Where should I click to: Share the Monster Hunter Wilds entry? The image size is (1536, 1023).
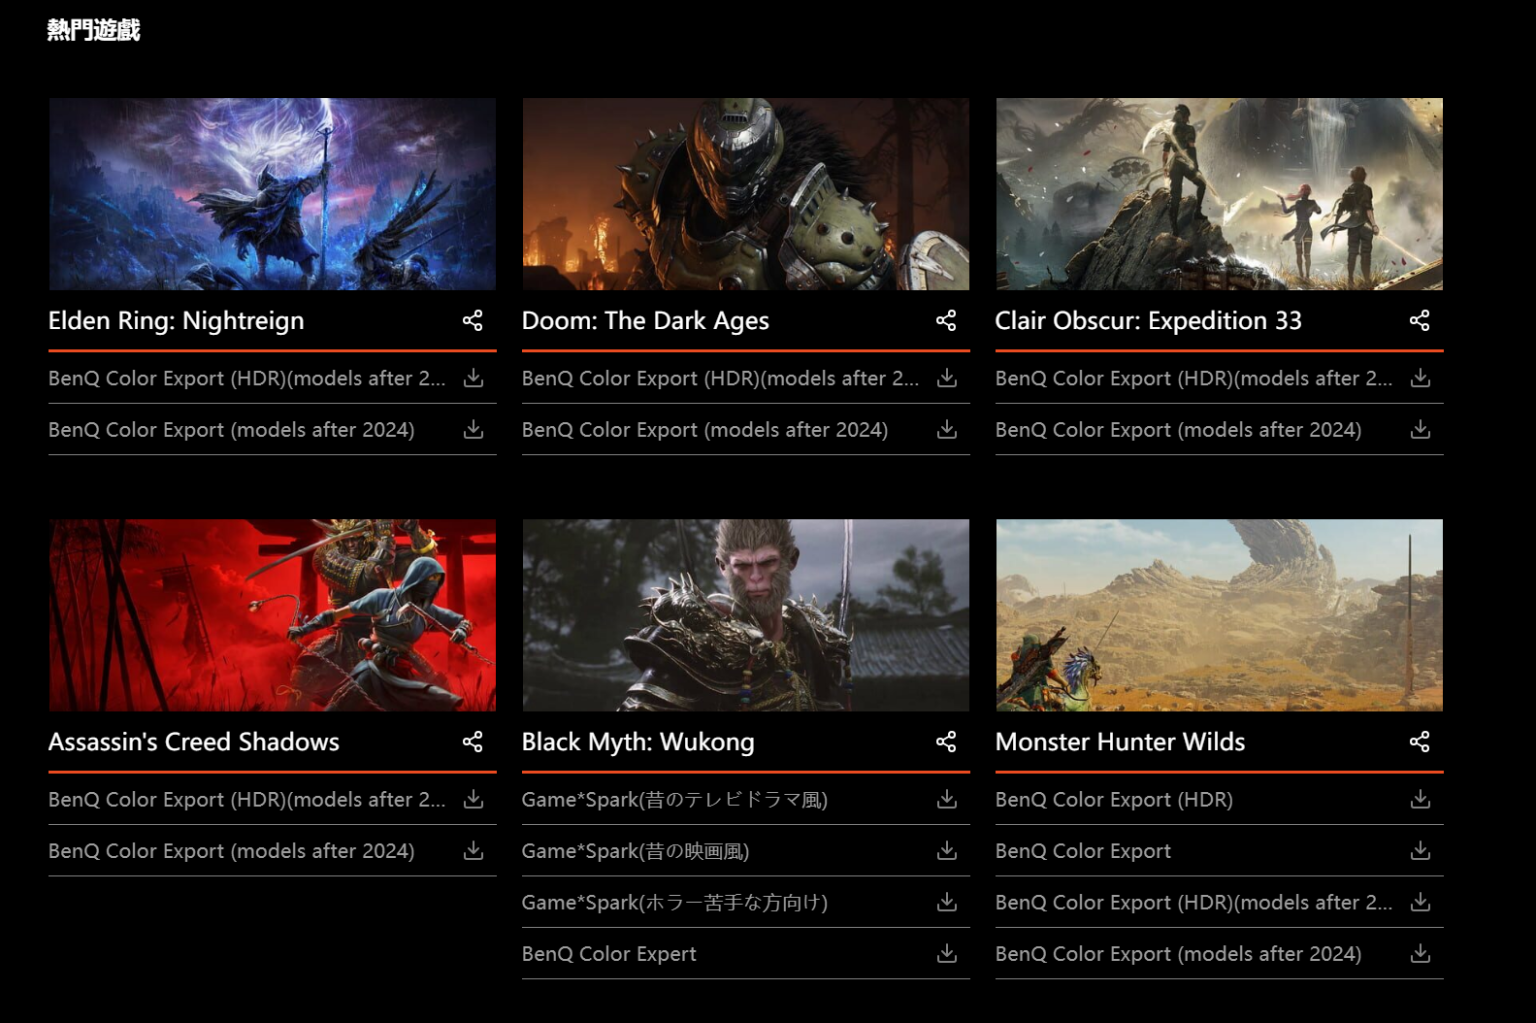tap(1419, 741)
